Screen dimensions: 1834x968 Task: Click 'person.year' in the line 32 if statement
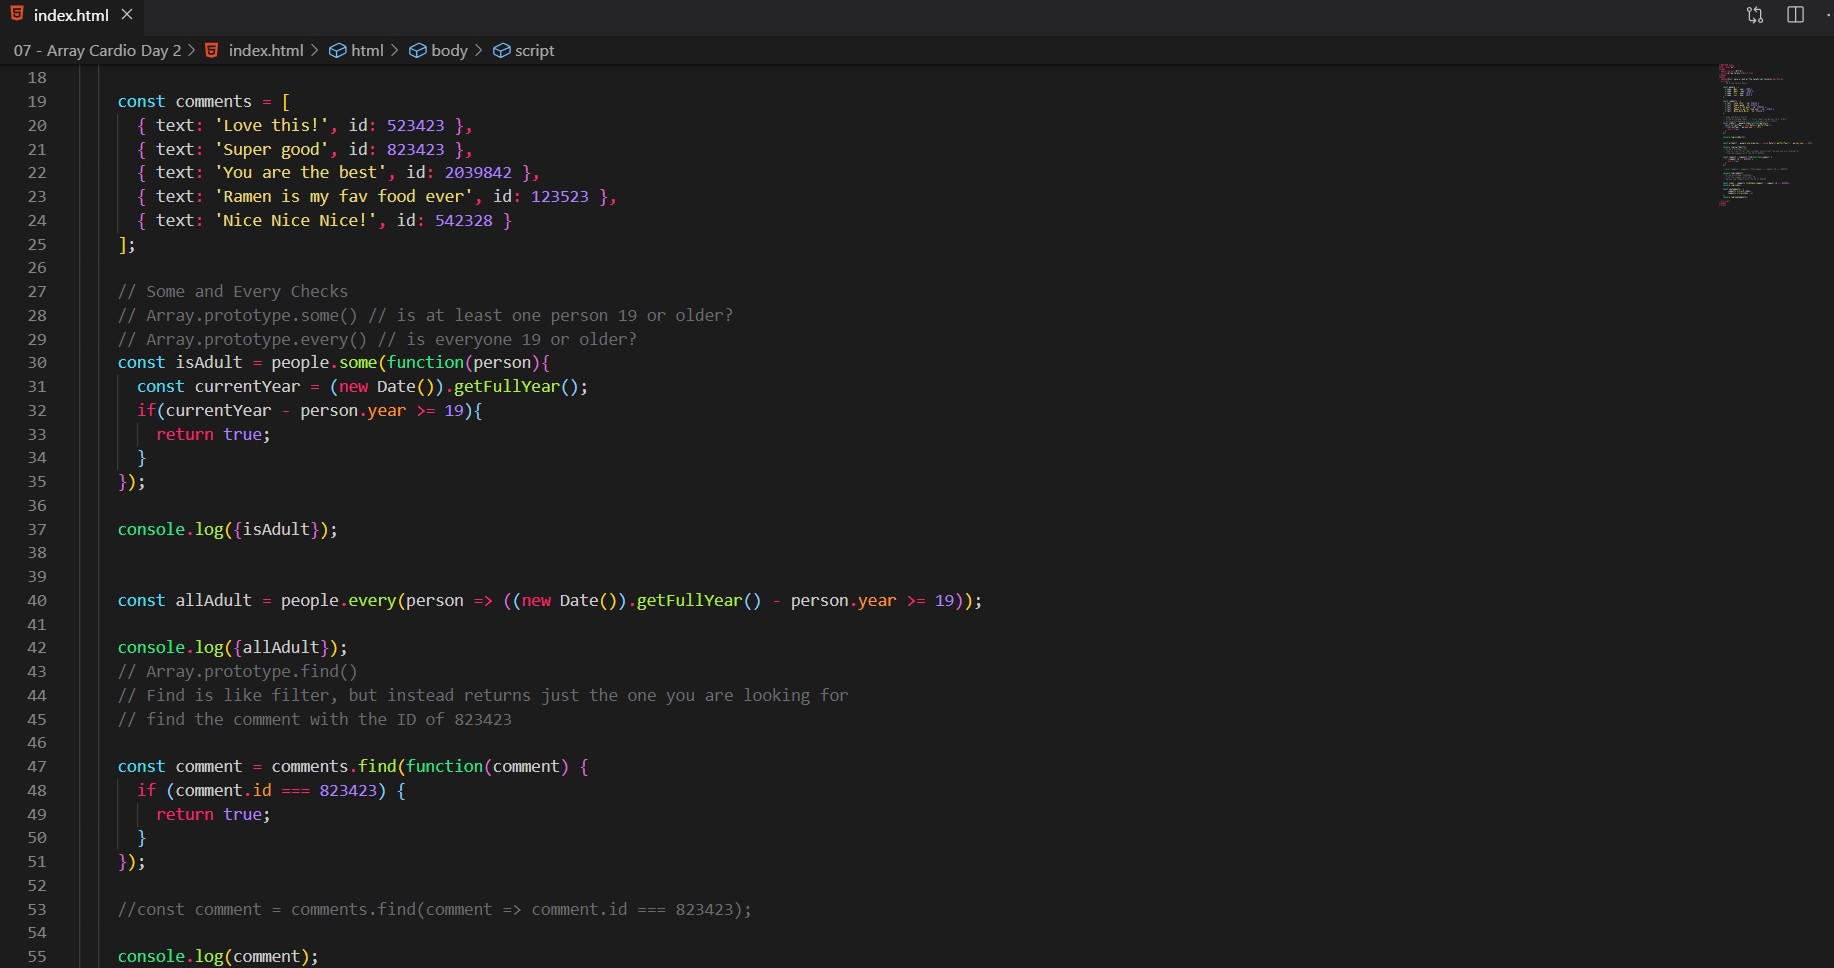pyautogui.click(x=353, y=410)
